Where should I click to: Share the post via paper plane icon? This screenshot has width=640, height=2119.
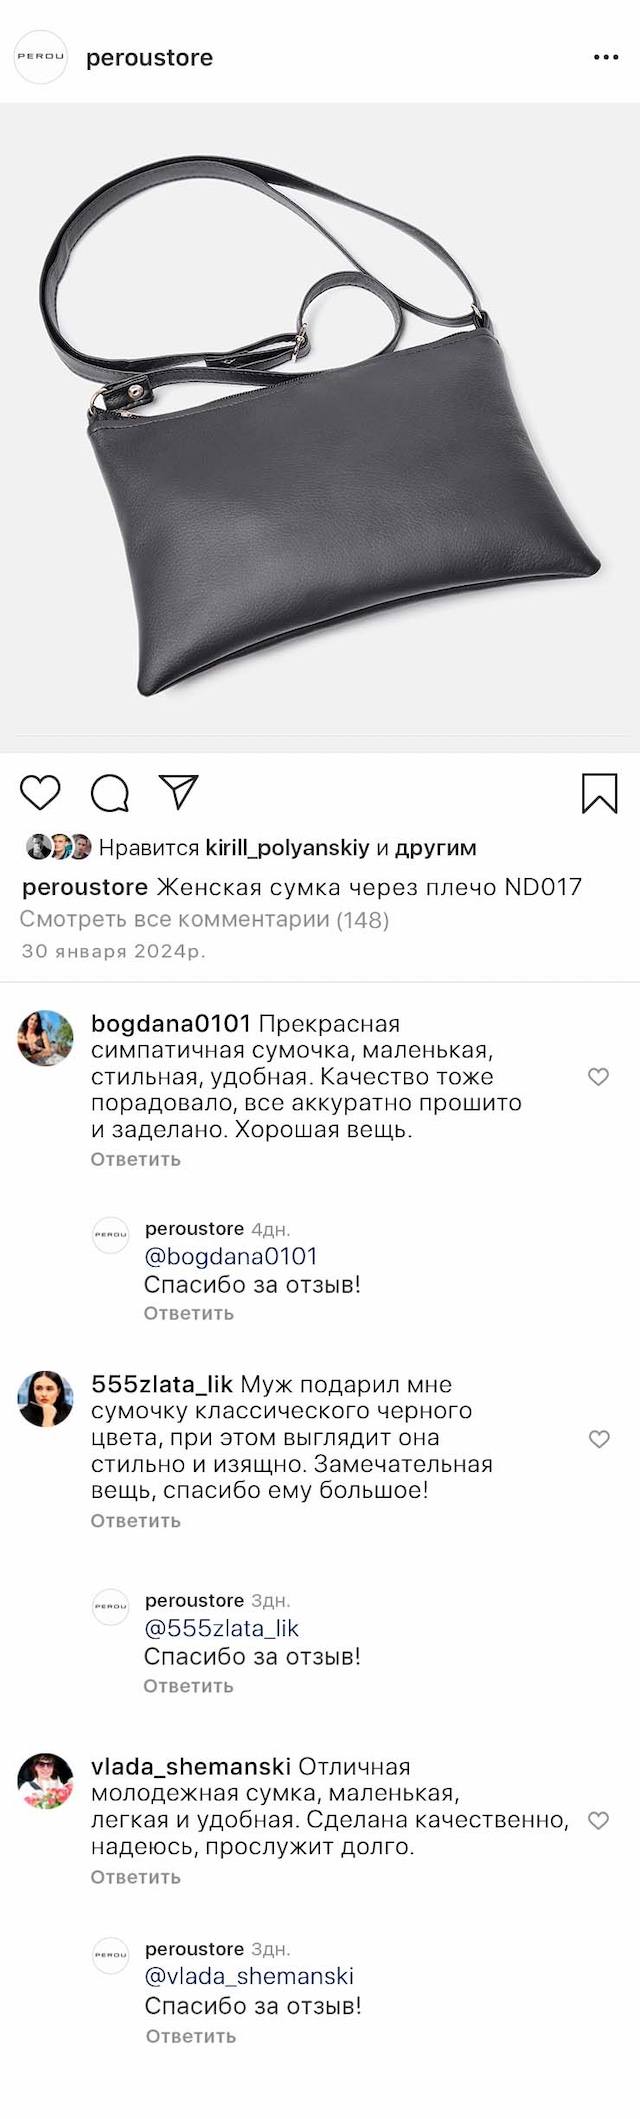pyautogui.click(x=179, y=792)
